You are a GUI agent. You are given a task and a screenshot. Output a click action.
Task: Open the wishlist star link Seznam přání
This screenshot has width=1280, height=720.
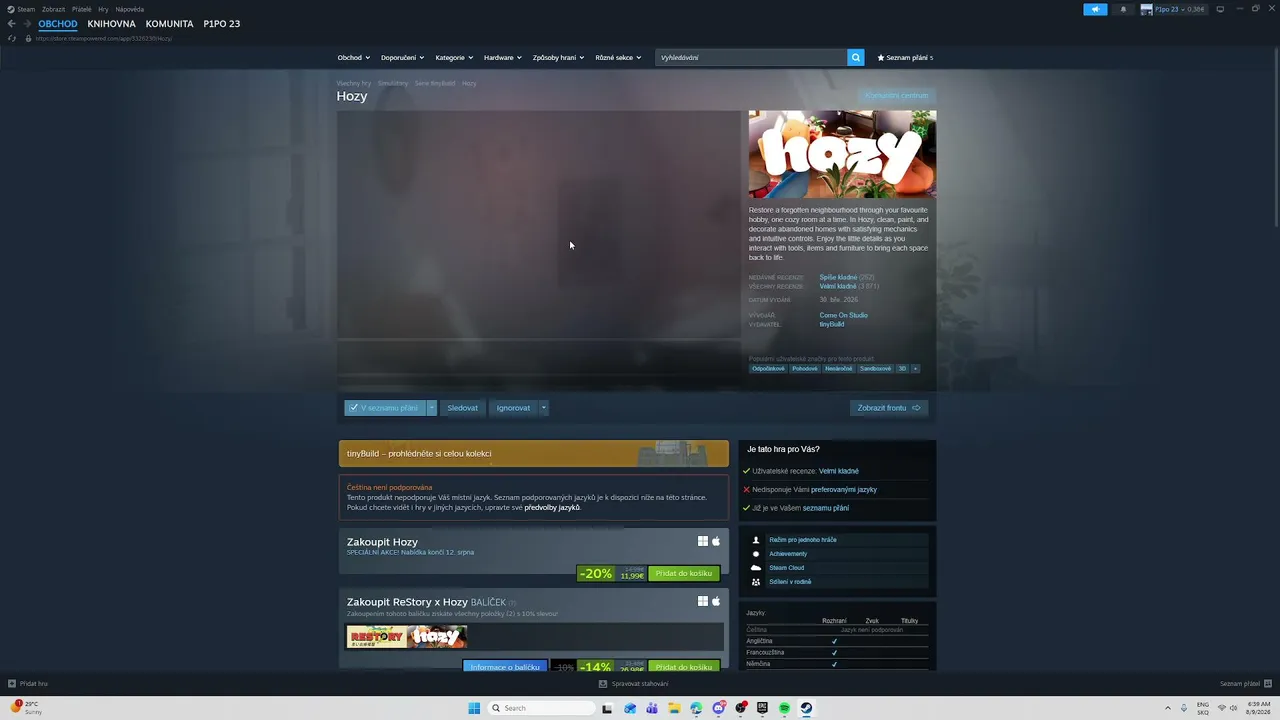tap(905, 57)
